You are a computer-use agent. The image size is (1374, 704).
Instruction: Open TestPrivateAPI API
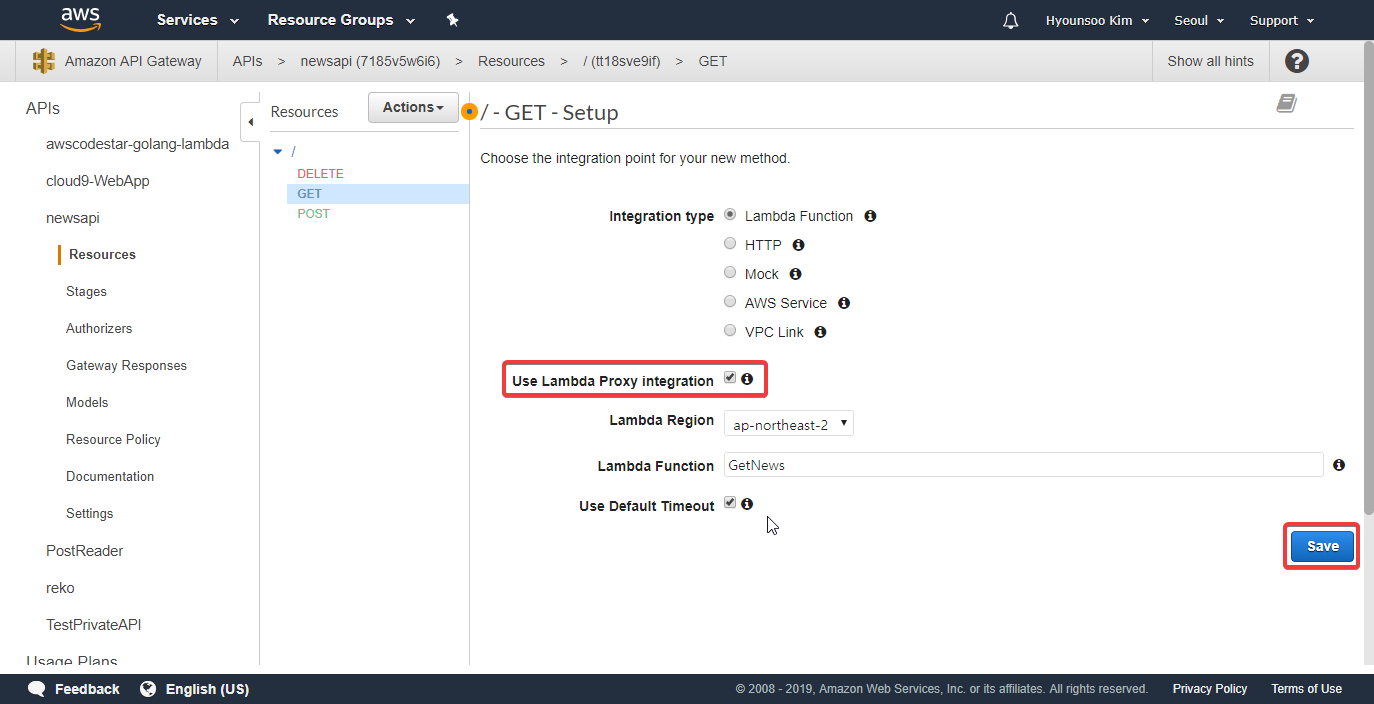coord(94,625)
